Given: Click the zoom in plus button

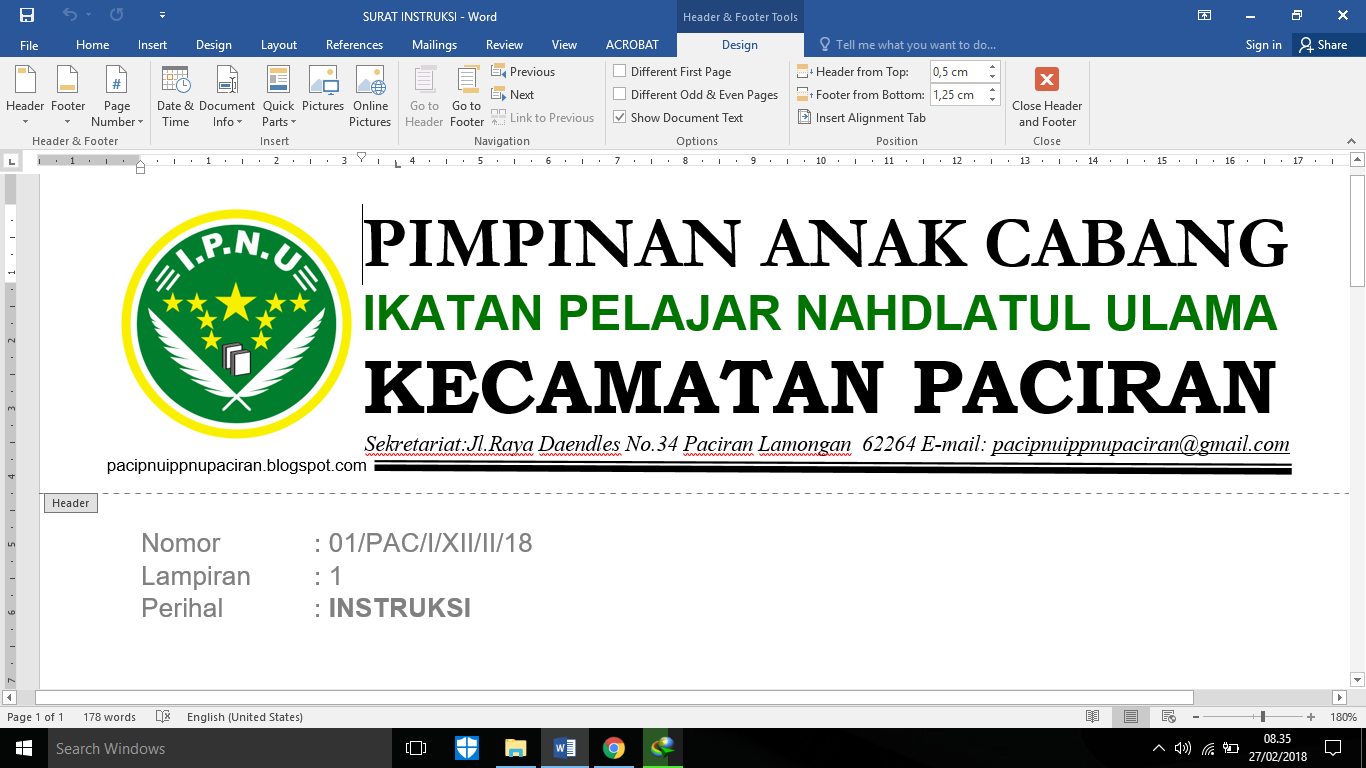Looking at the screenshot, I should 1311,717.
